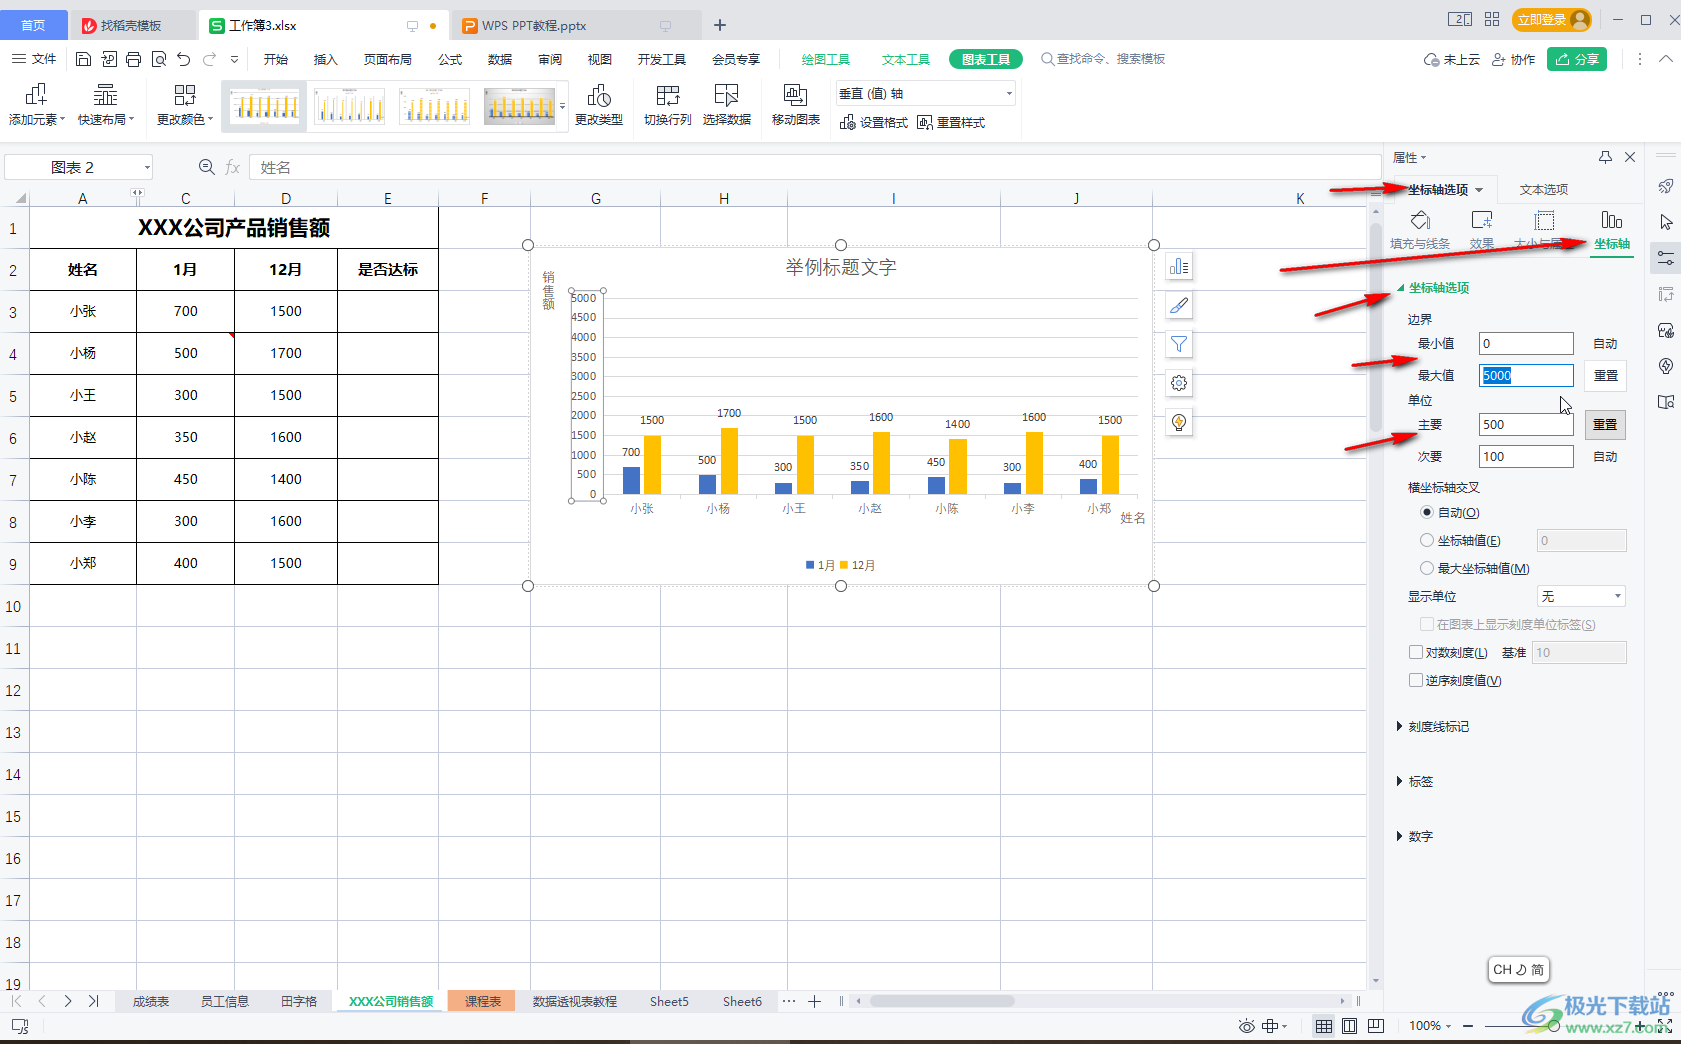The height and width of the screenshot is (1044, 1681).
Task: Open the Fill & Line (填充与线条) icon tab
Action: click(x=1419, y=229)
